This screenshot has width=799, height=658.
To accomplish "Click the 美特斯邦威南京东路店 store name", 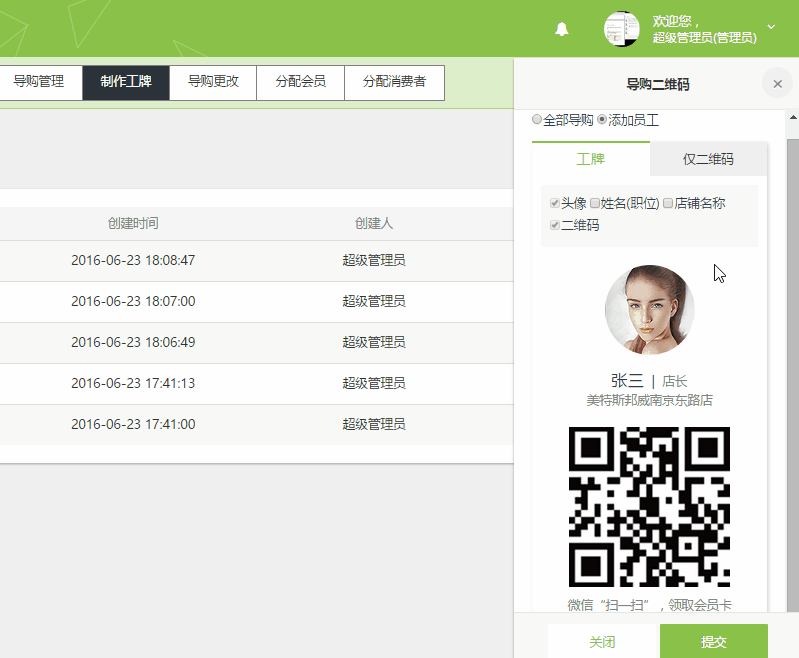I will coord(649,400).
